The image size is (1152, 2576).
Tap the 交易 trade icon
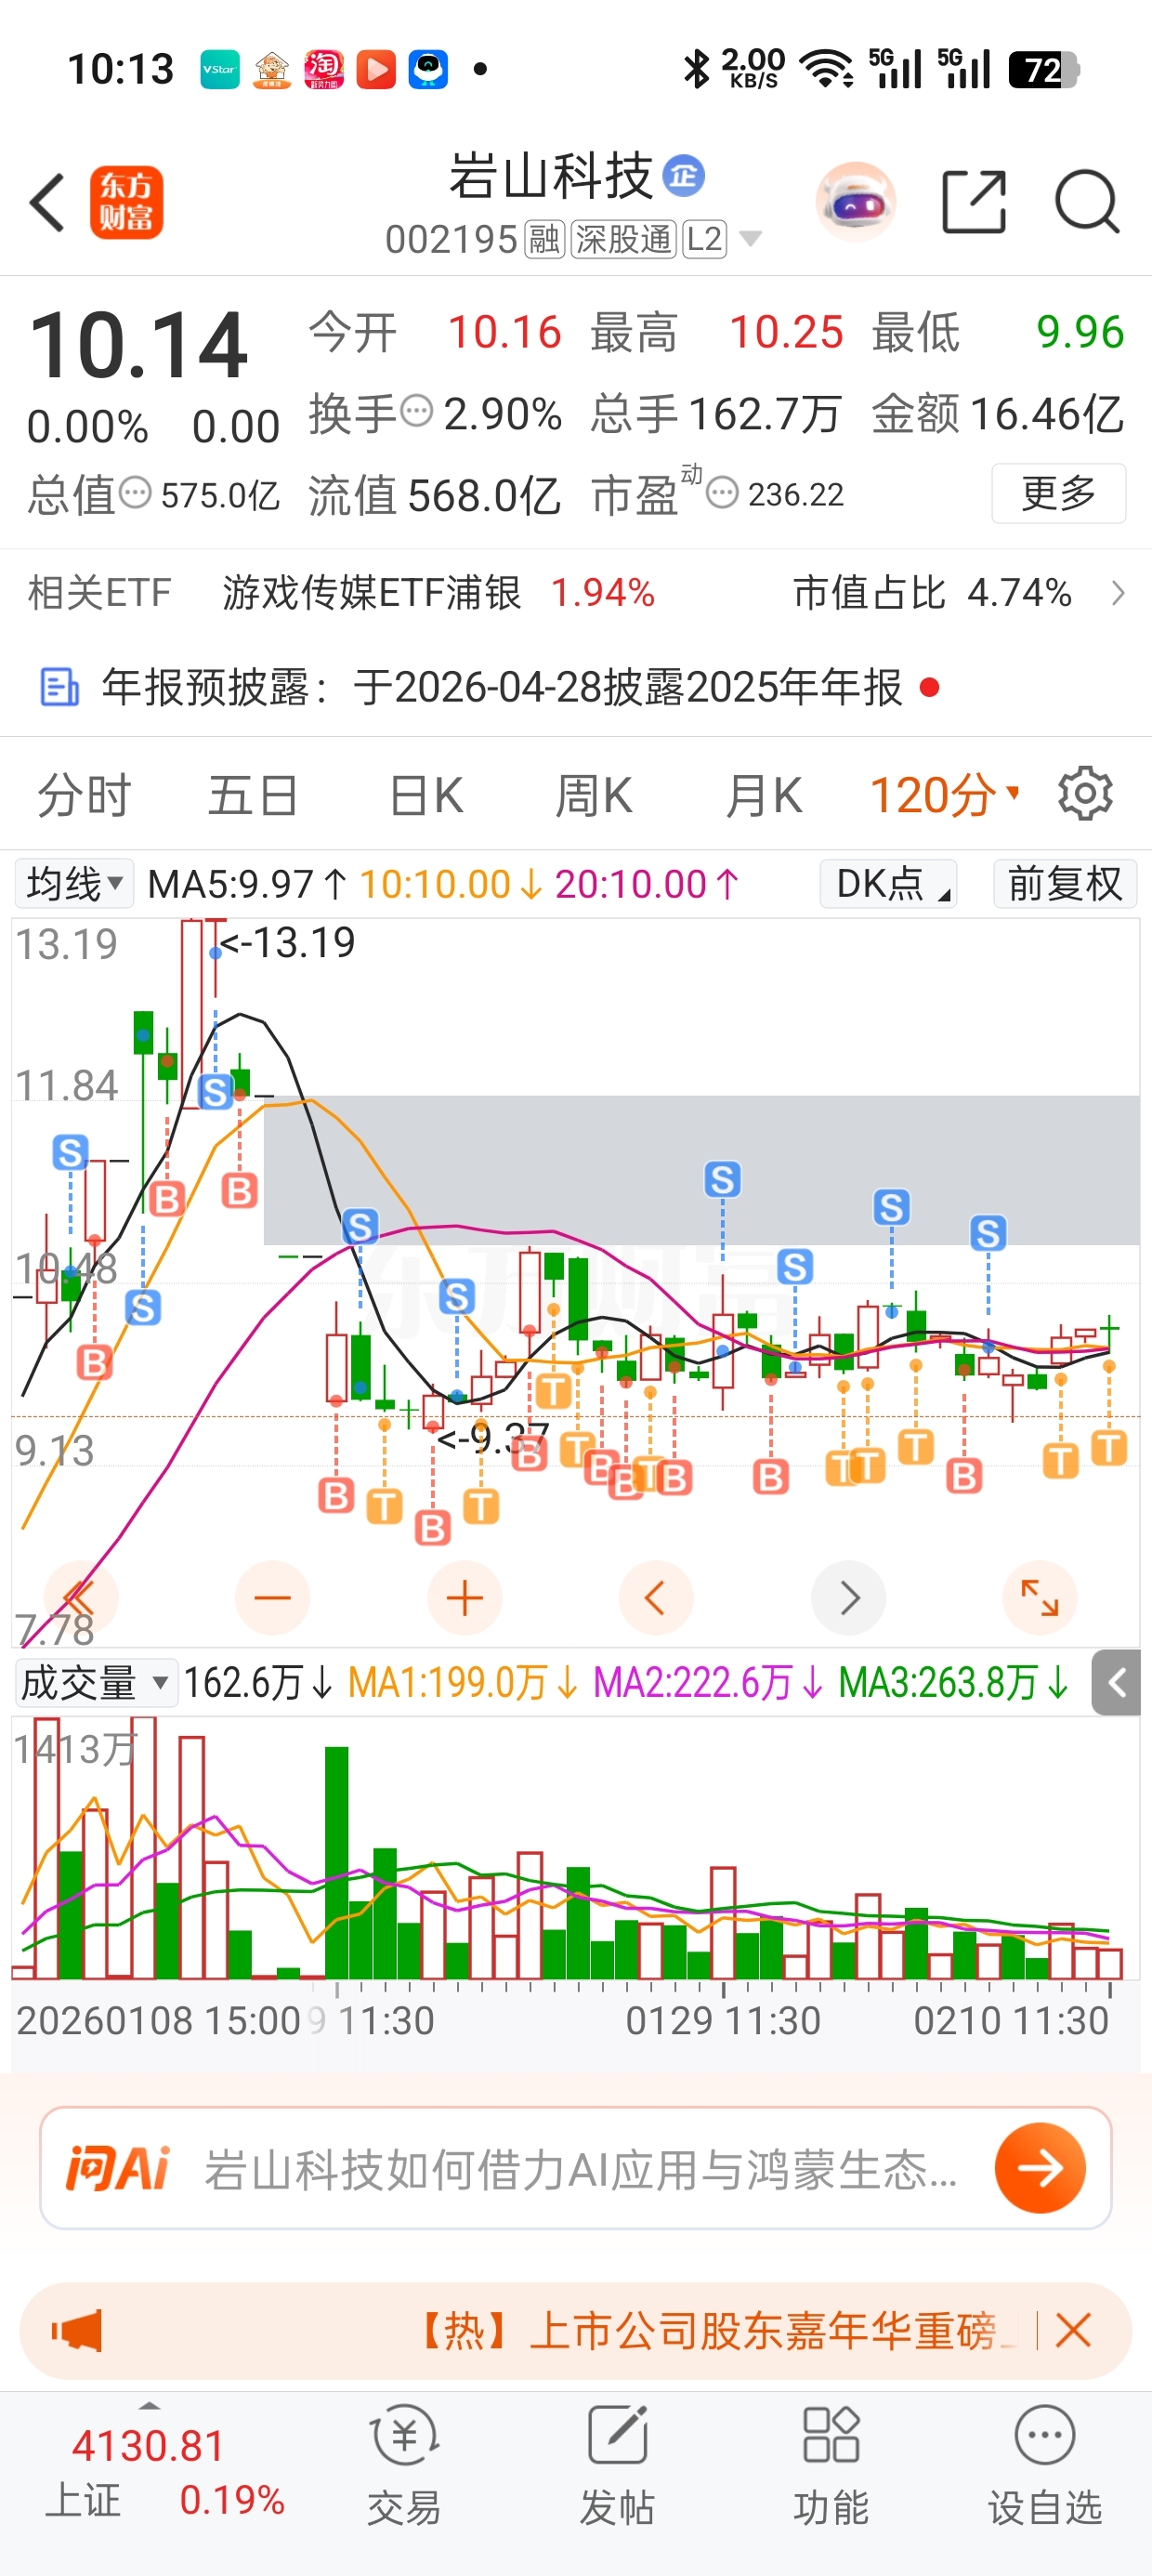pos(404,2465)
